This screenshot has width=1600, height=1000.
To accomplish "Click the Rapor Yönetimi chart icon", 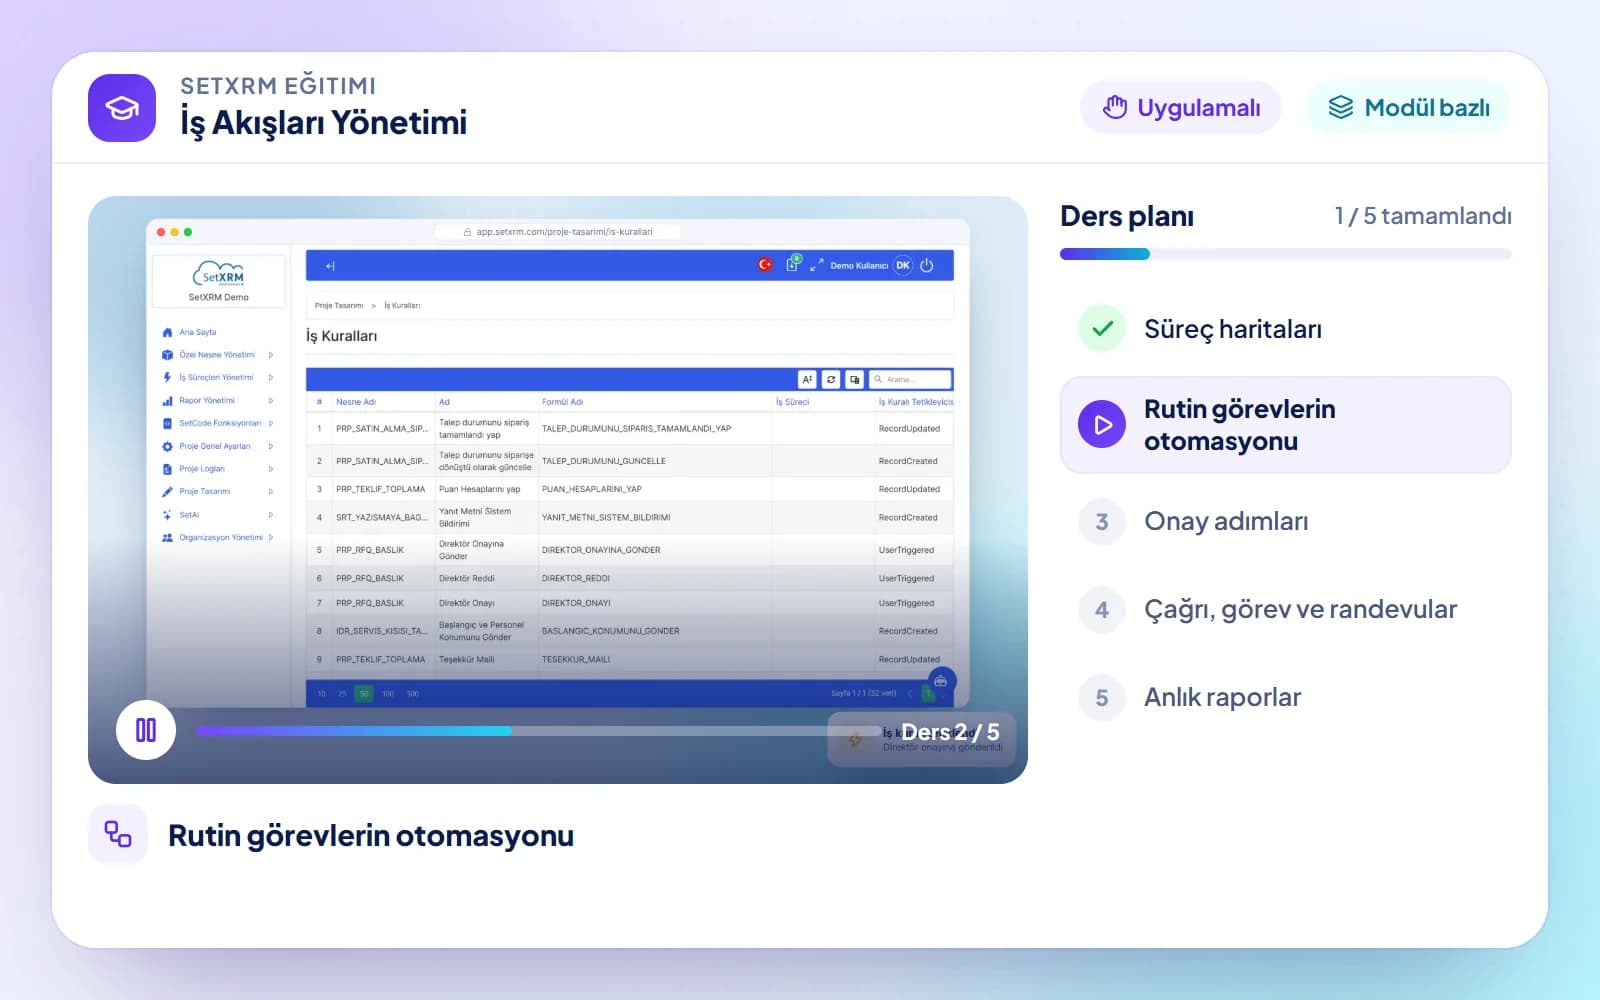I will [167, 401].
